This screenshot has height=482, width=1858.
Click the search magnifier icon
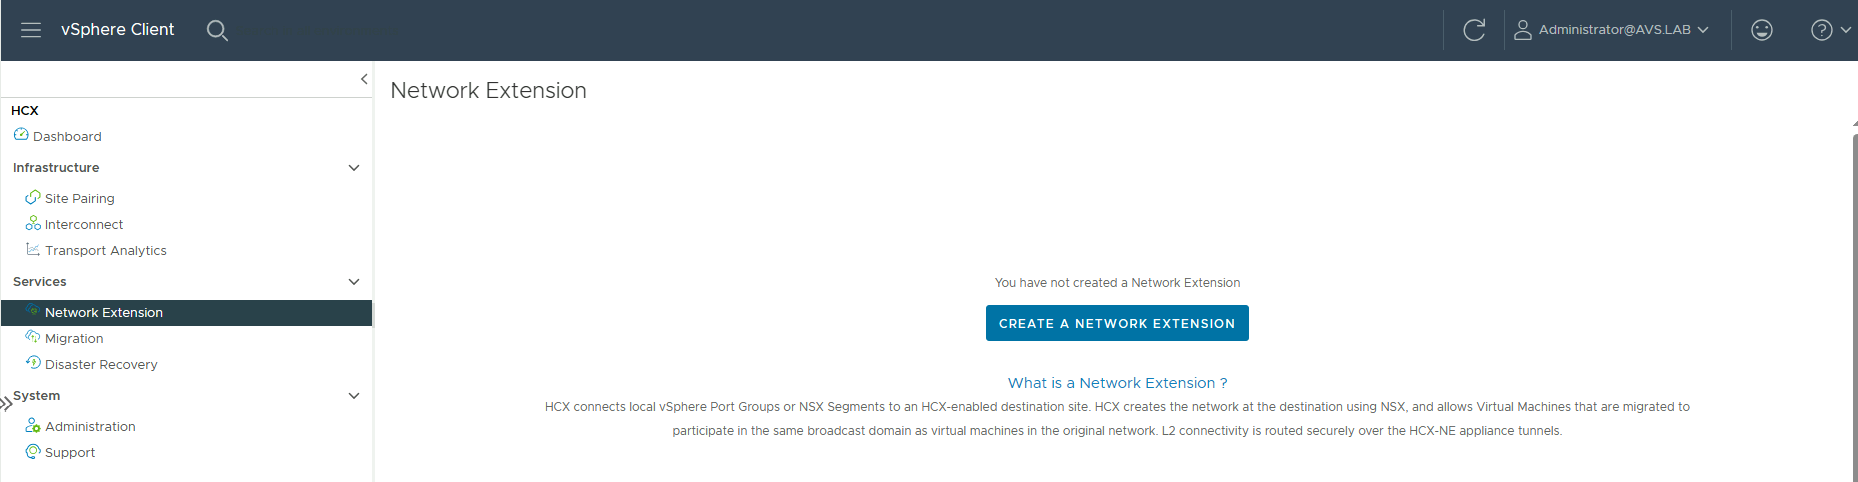(217, 30)
